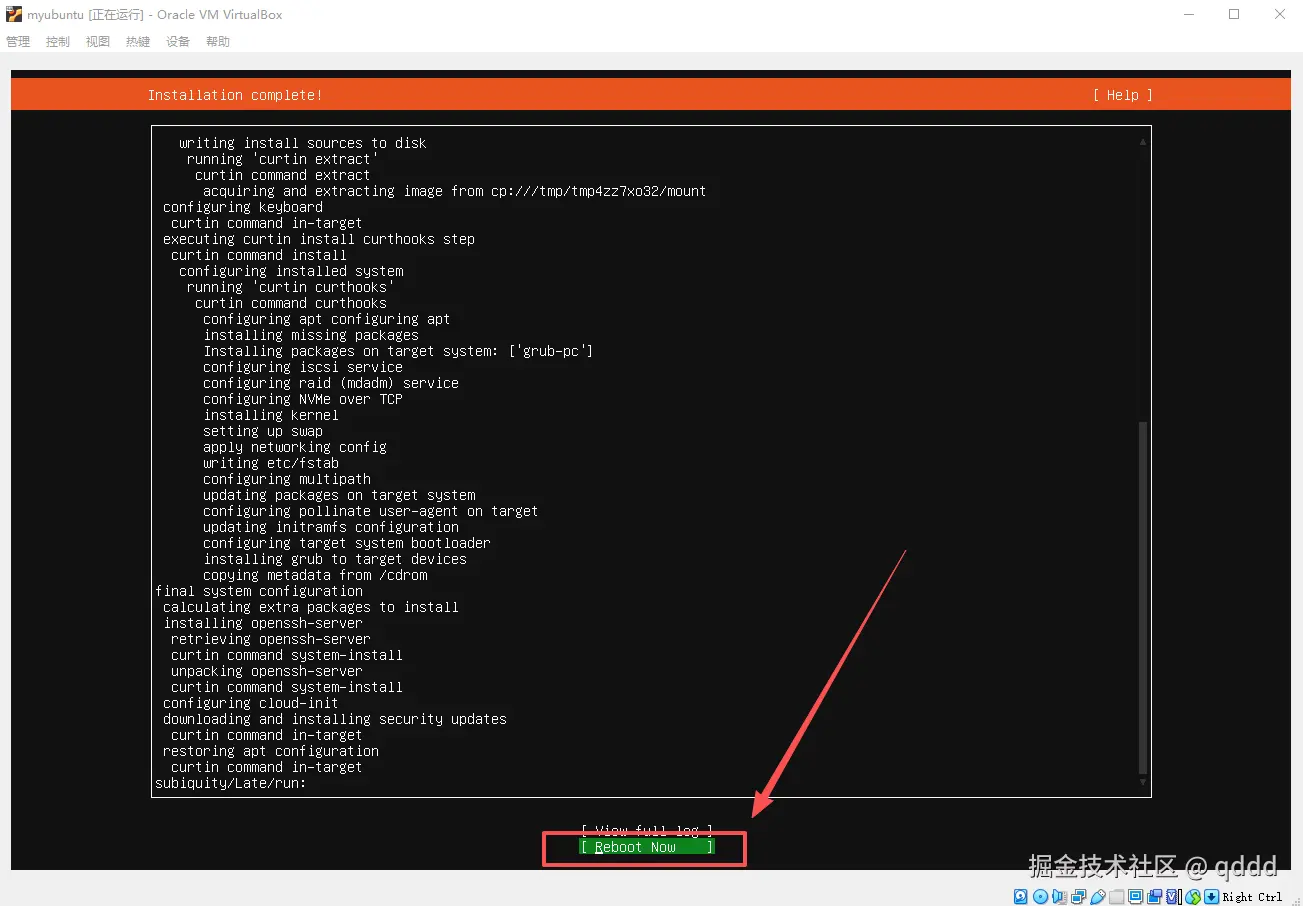Click the 'installing kernel' log line
1303x906 pixels.
[x=271, y=415]
